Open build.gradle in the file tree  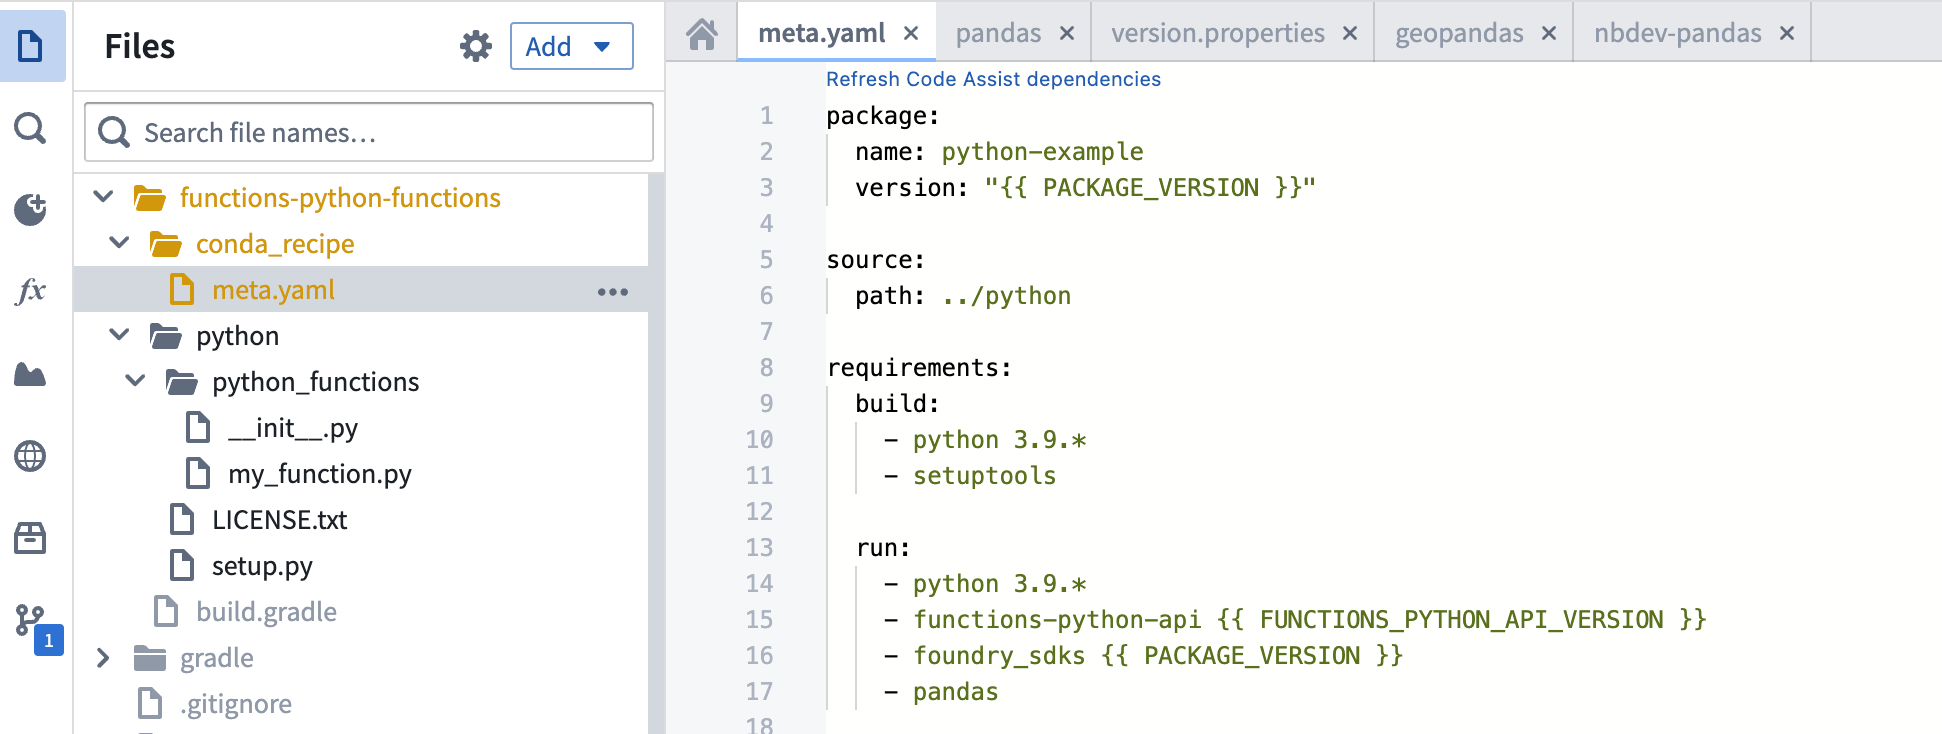click(x=266, y=612)
